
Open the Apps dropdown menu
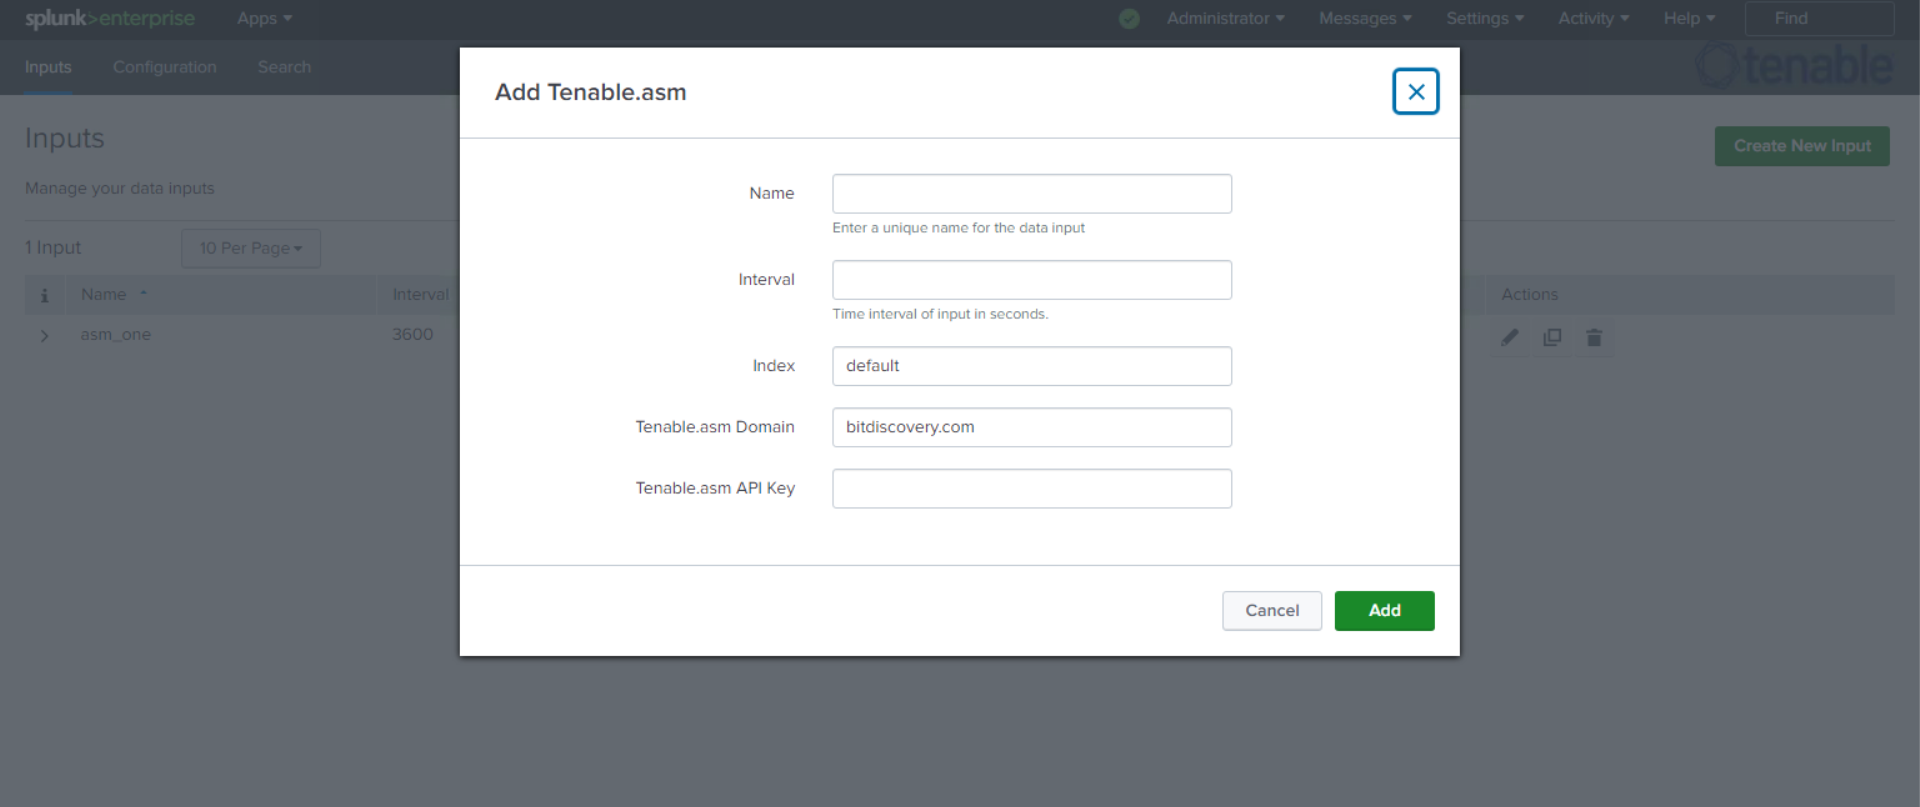264,18
